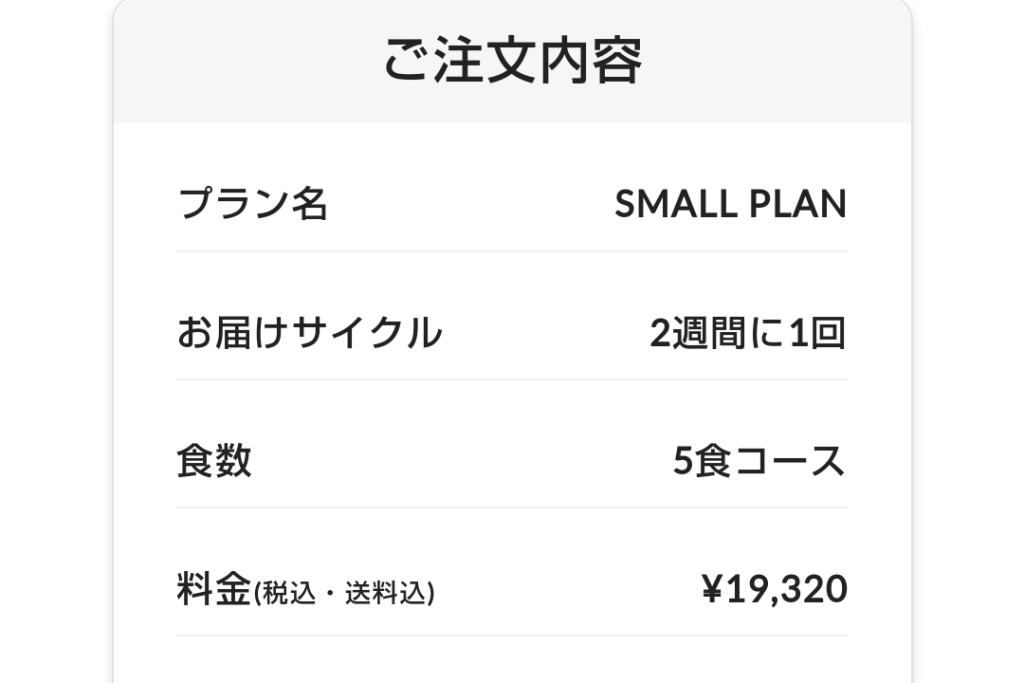Screen dimensions: 1024x683
Task: Click the ¥19,320 price amount
Action: 773,590
